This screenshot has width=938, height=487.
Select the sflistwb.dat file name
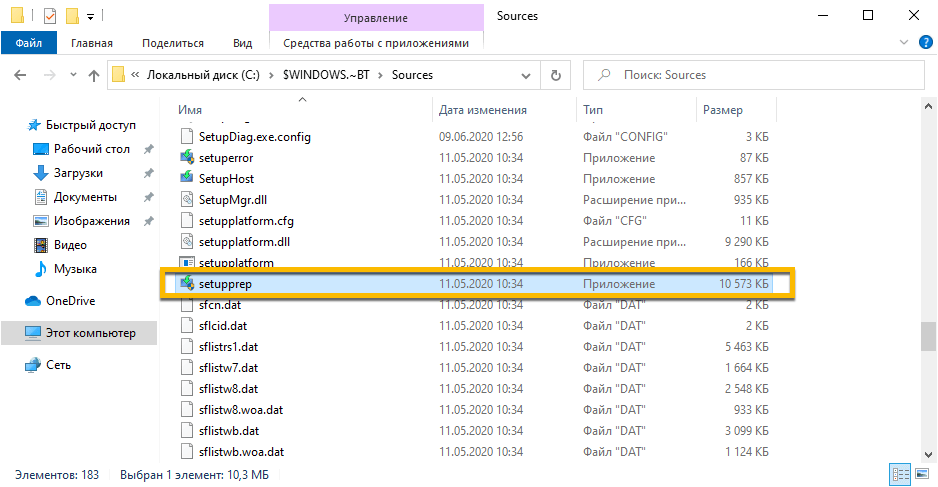pos(229,431)
